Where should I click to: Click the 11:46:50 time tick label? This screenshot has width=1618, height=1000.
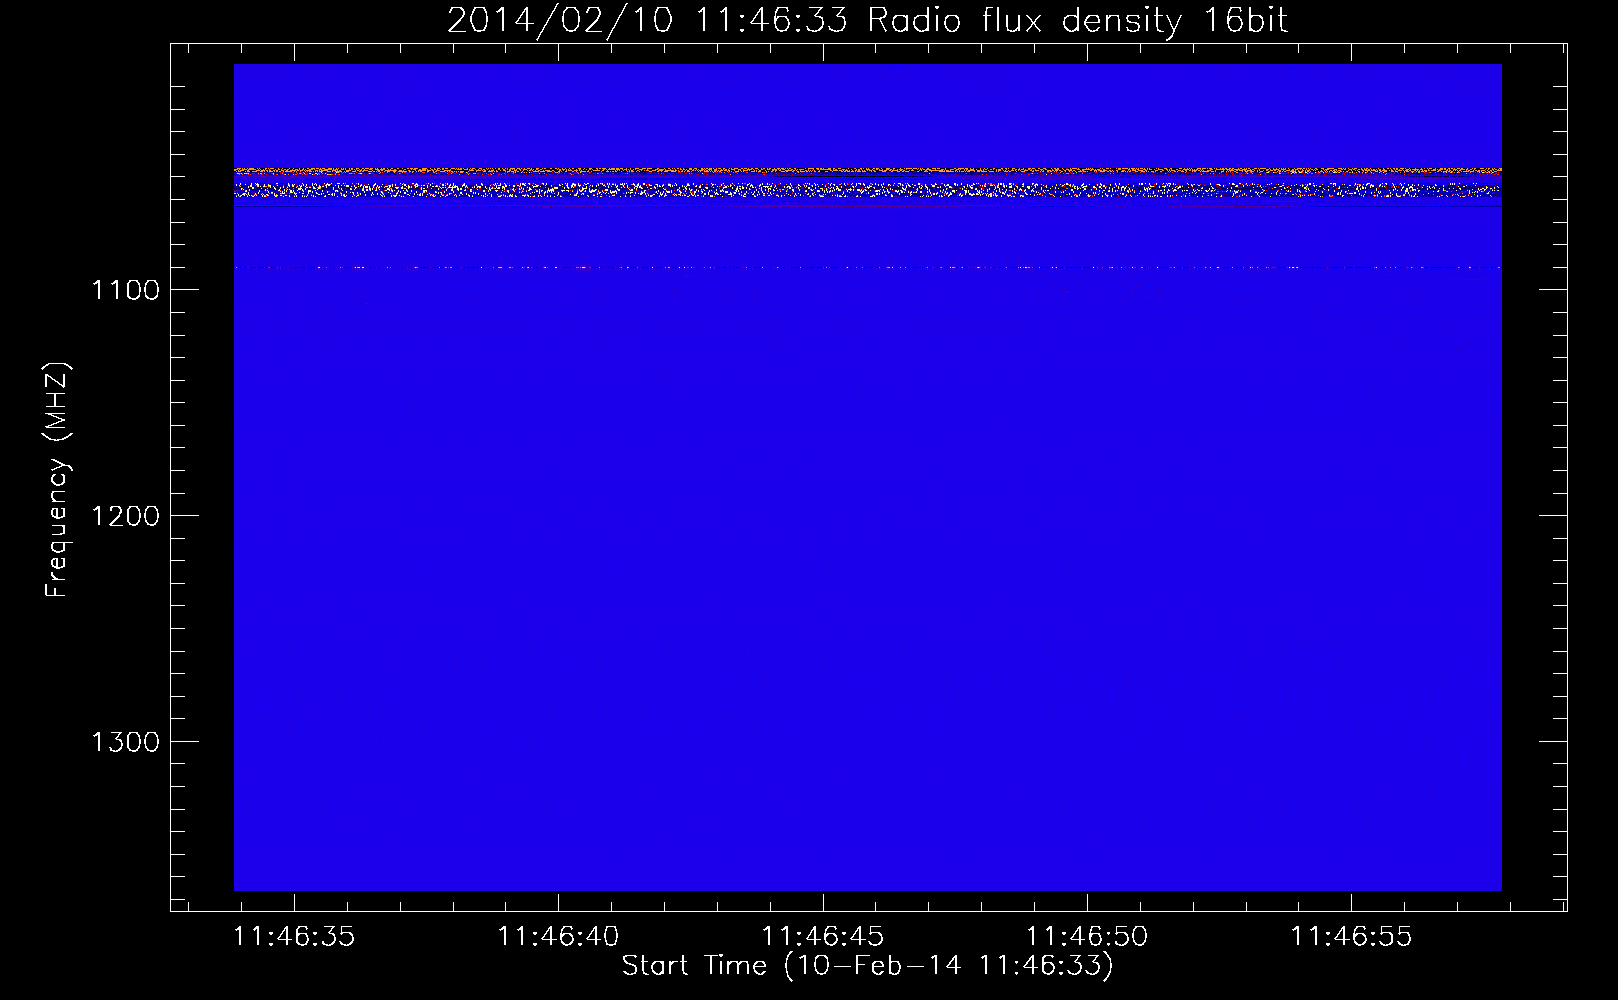point(1087,937)
